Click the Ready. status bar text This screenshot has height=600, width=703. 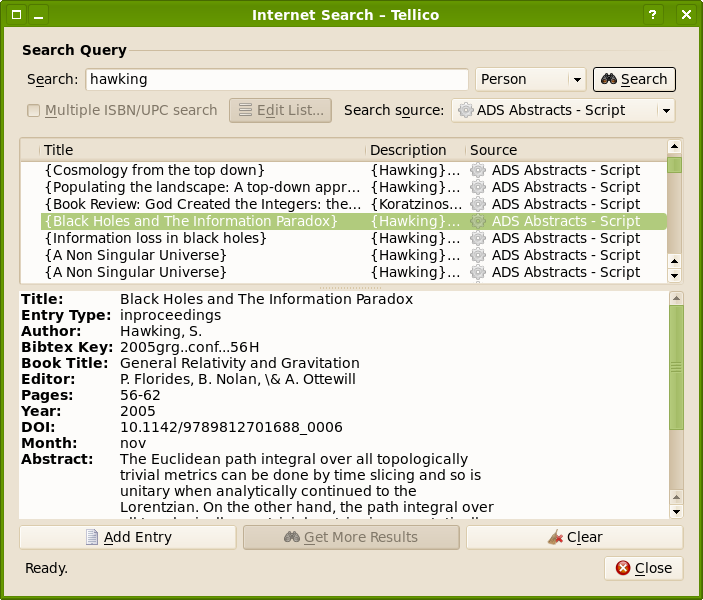coord(46,569)
